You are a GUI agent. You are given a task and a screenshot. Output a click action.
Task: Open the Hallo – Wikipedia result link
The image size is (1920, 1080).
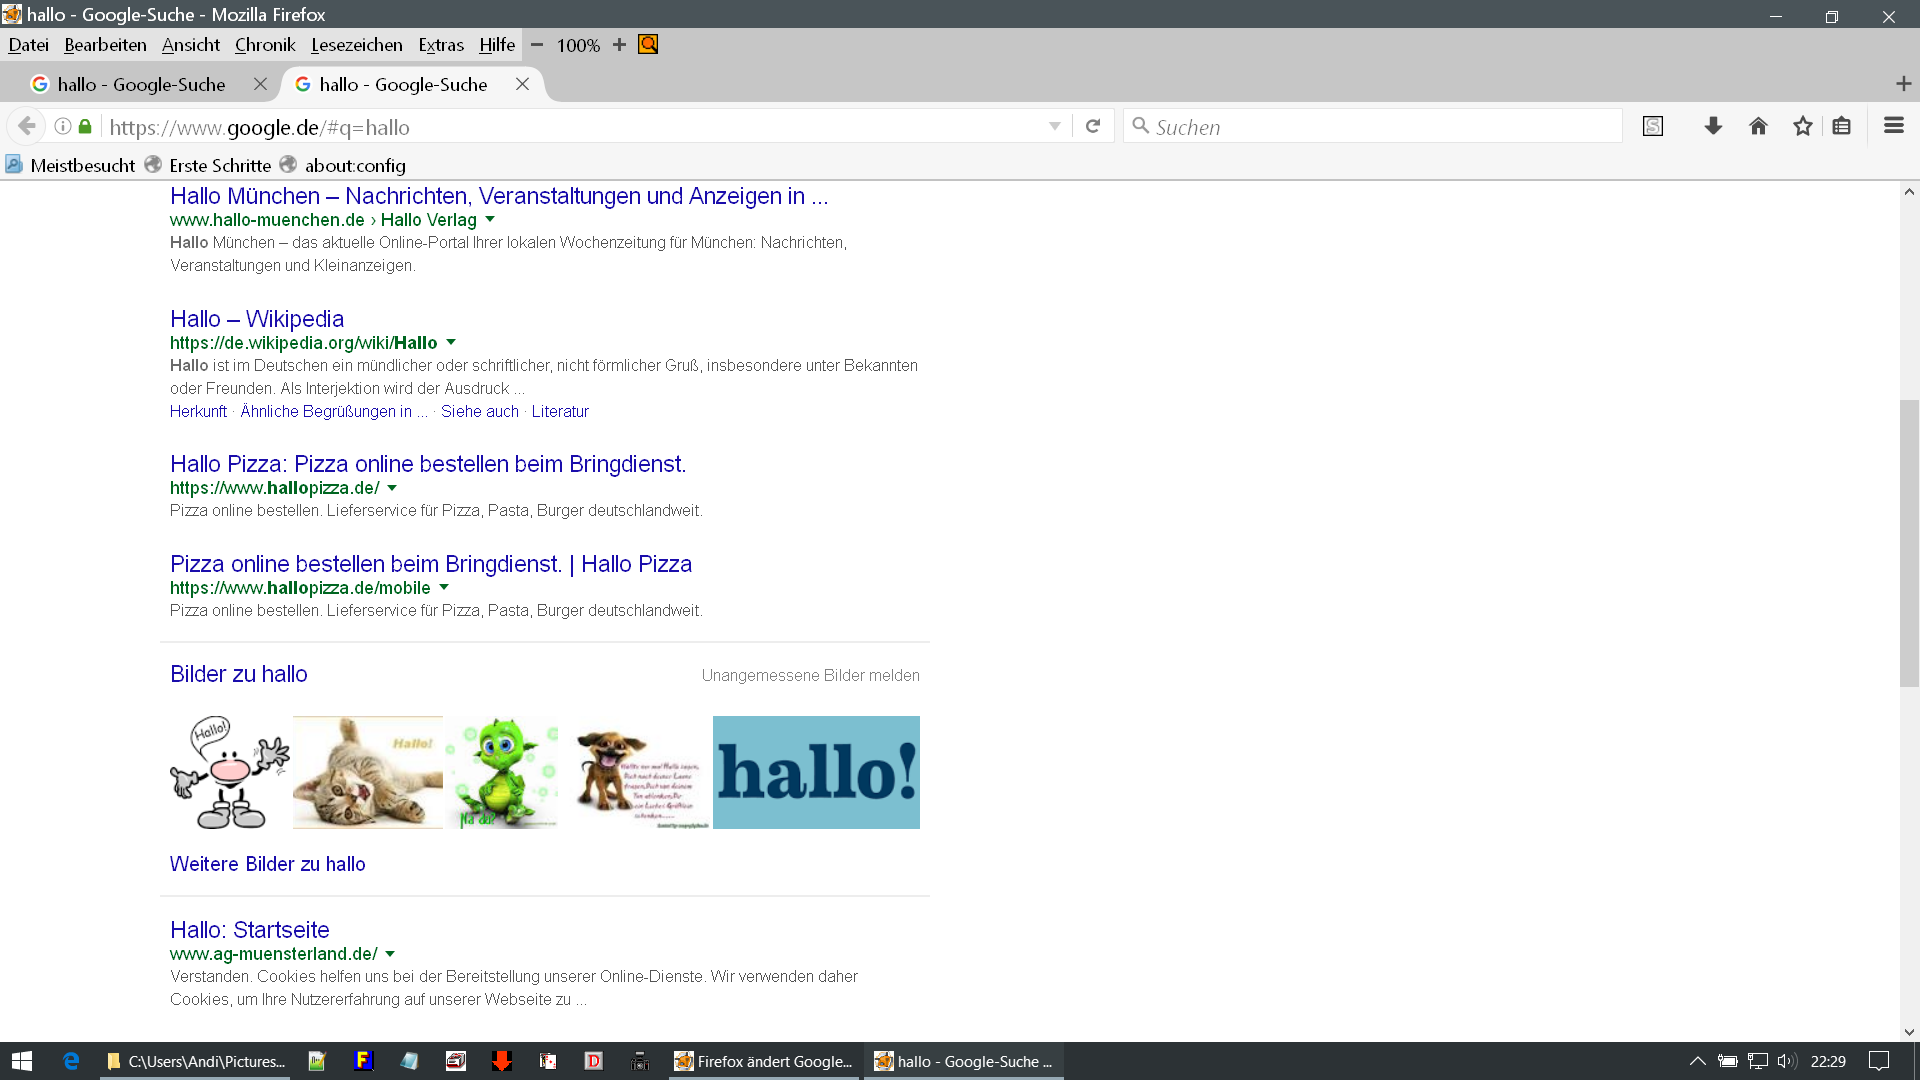coord(257,319)
